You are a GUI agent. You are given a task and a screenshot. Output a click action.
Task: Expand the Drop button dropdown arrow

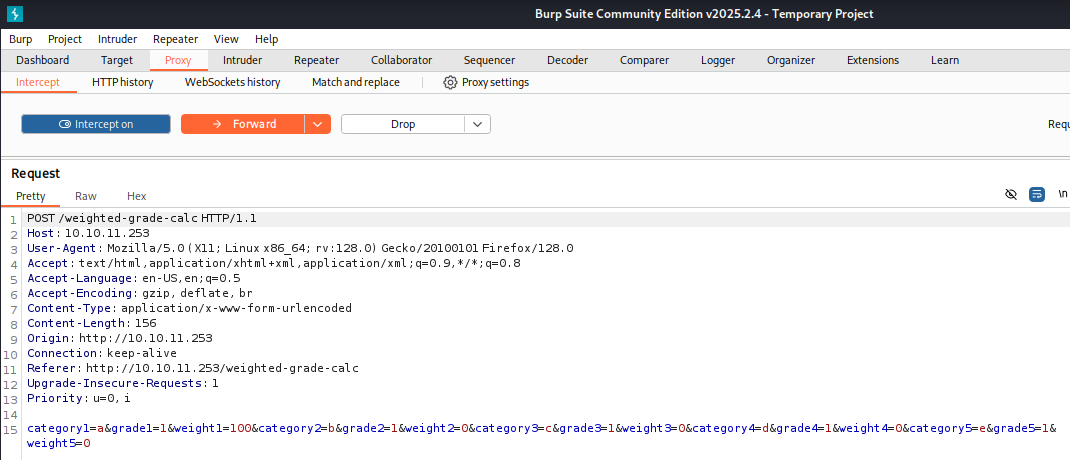[478, 124]
